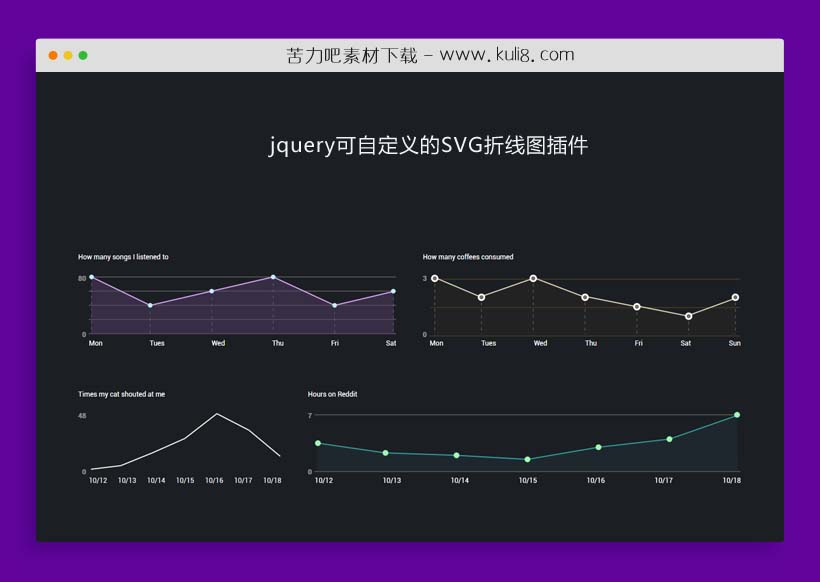Select the 'Times my cat shouted at me' title
The height and width of the screenshot is (582, 820).
(121, 394)
